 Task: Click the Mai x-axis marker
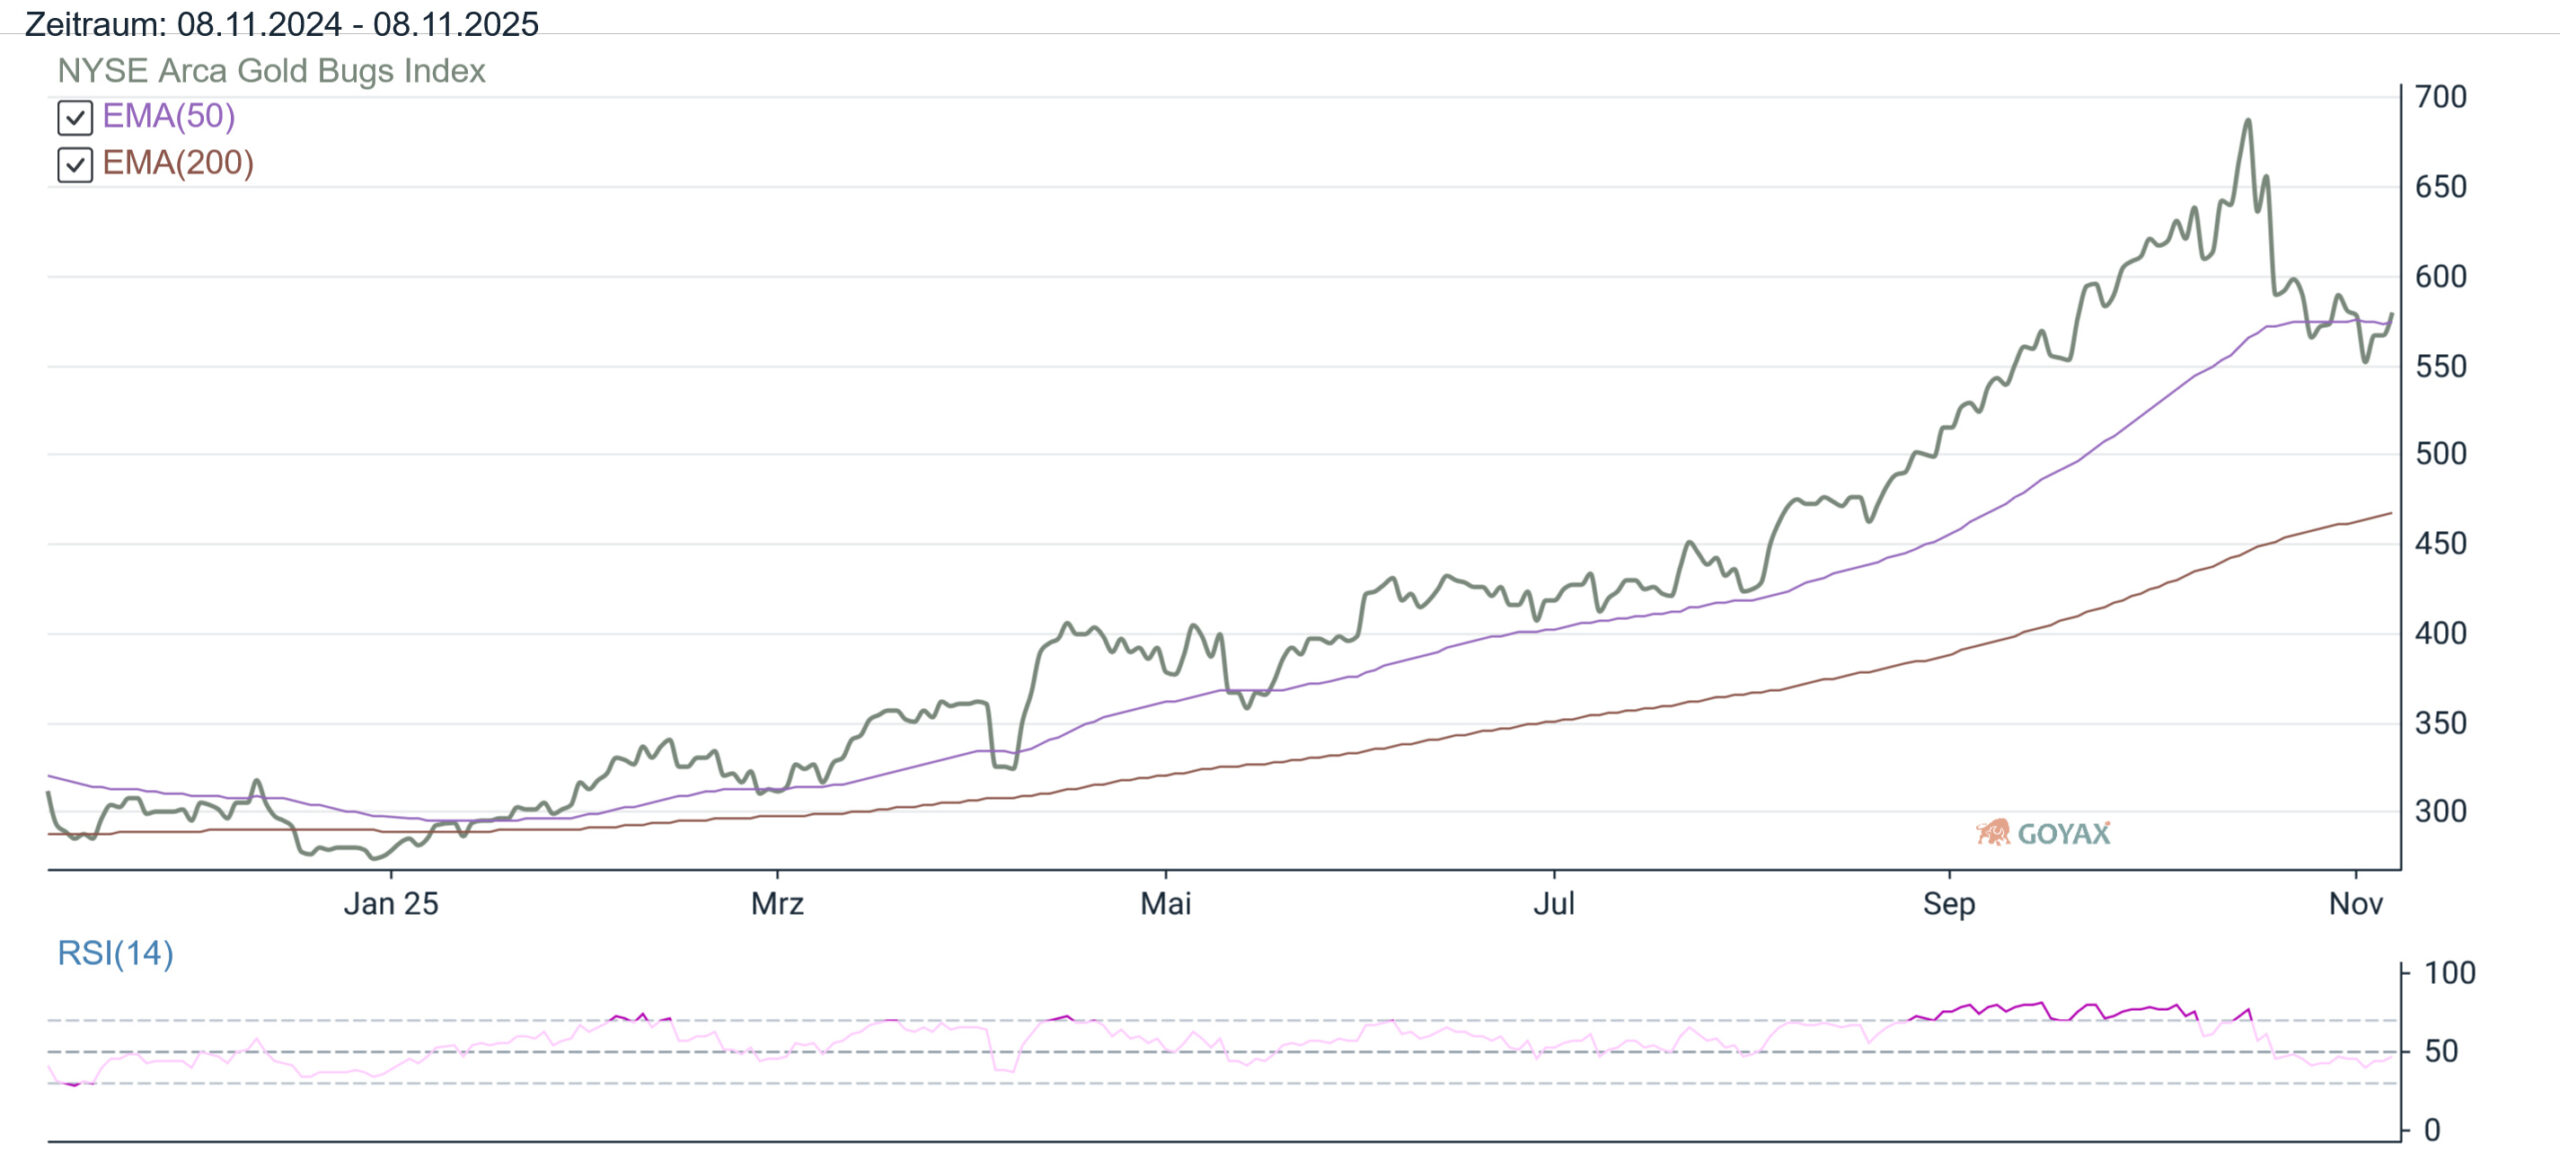[x=1165, y=903]
